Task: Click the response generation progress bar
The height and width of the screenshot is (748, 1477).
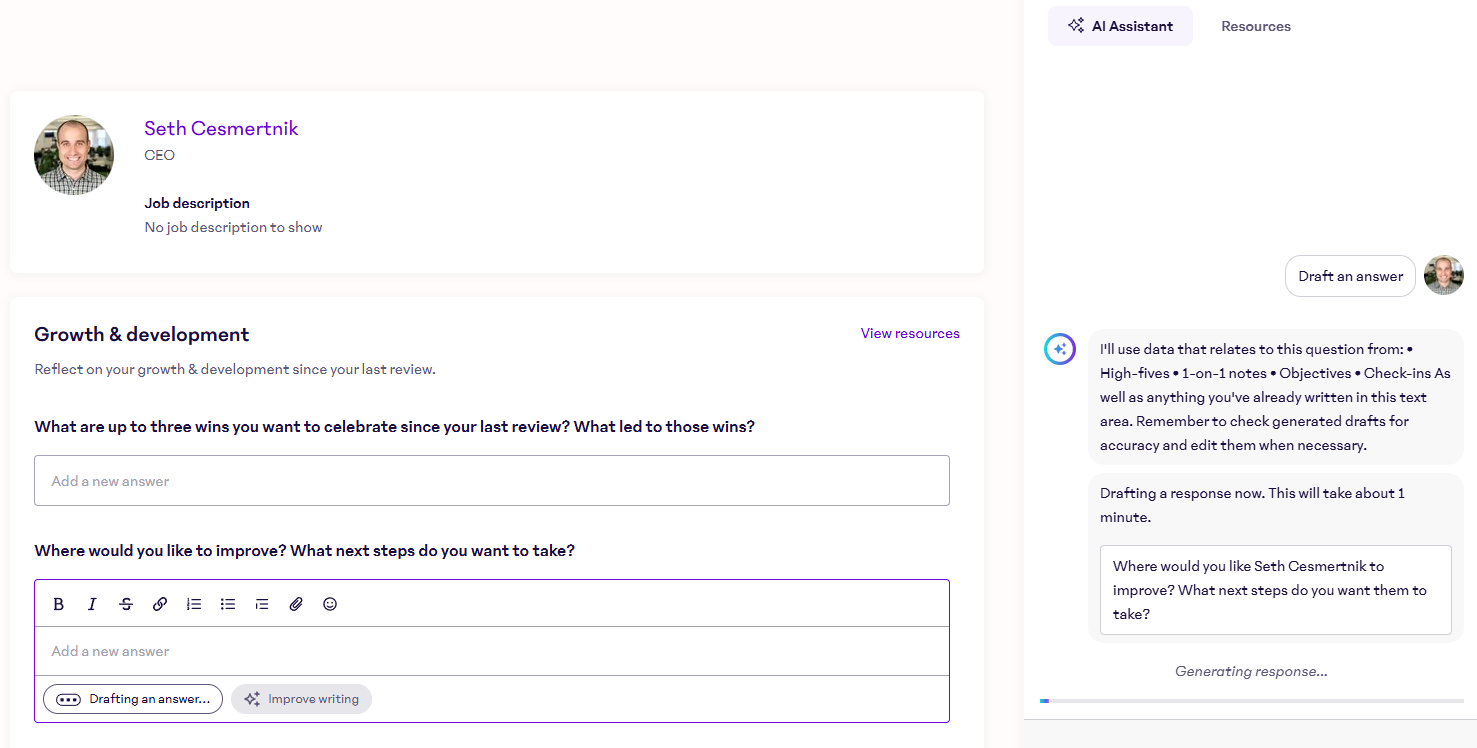Action: 1251,701
